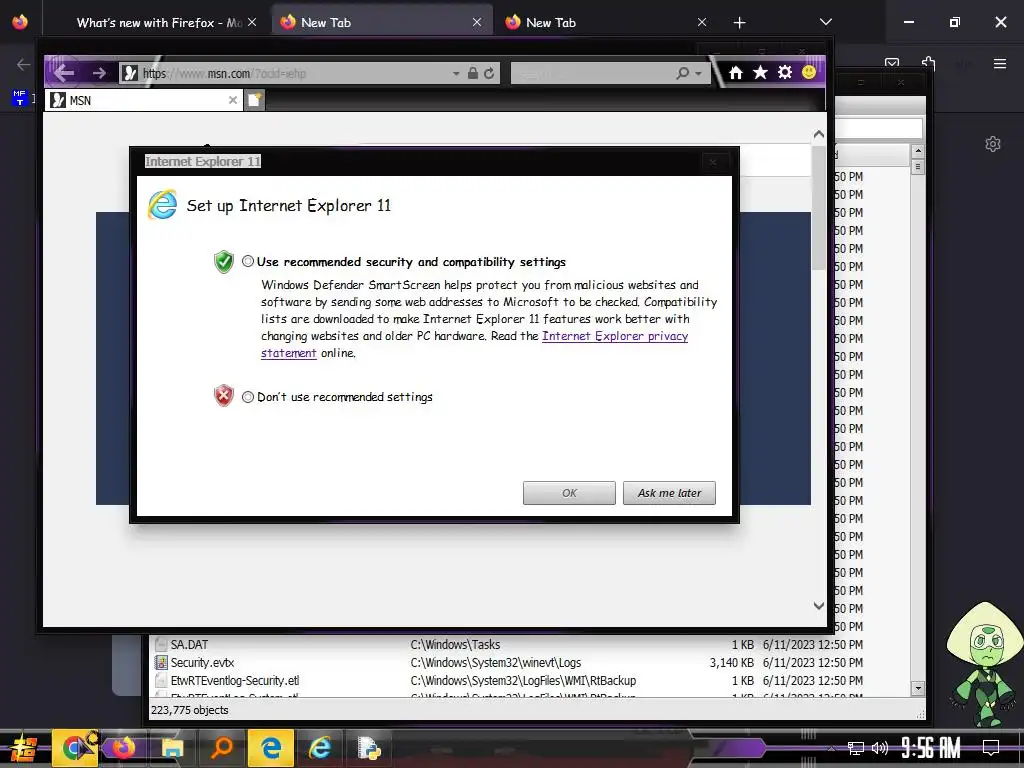Show hidden system tray icons
Image resolution: width=1024 pixels, height=768 pixels.
(831, 748)
